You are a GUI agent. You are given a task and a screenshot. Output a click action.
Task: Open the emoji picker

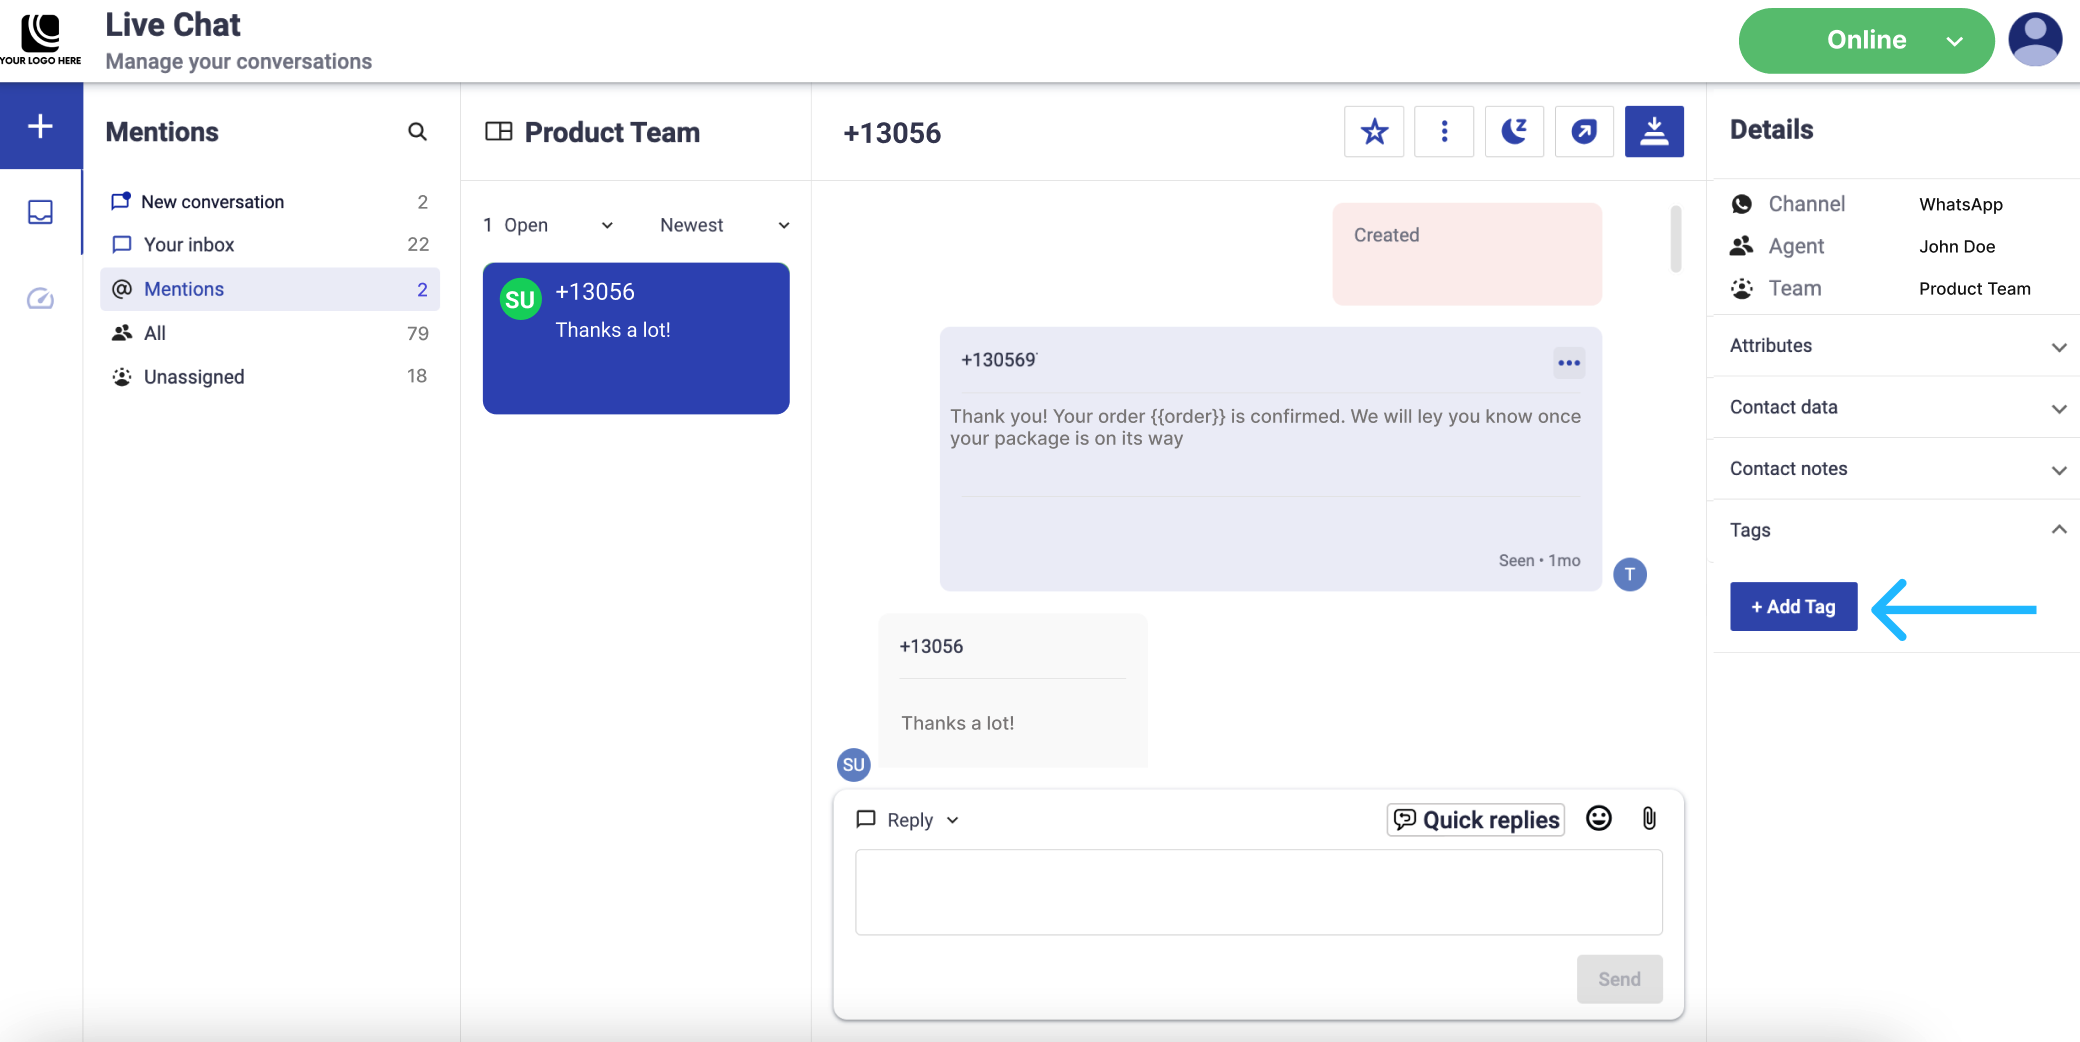1599,819
